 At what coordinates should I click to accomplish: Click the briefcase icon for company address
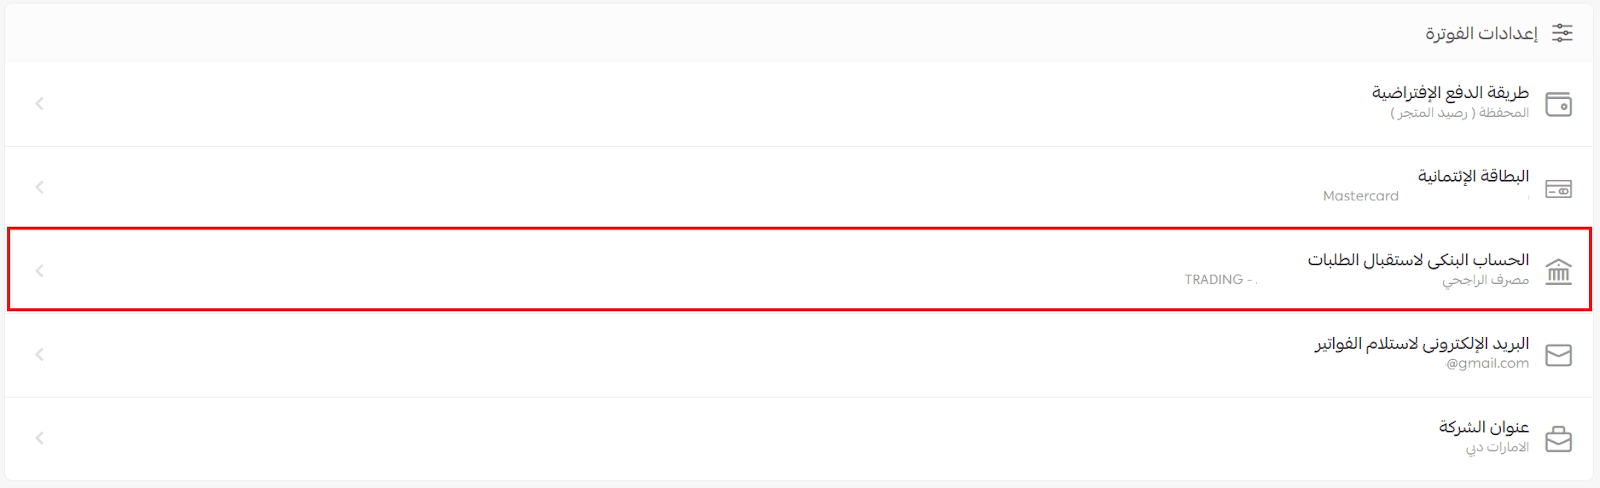tap(1559, 439)
